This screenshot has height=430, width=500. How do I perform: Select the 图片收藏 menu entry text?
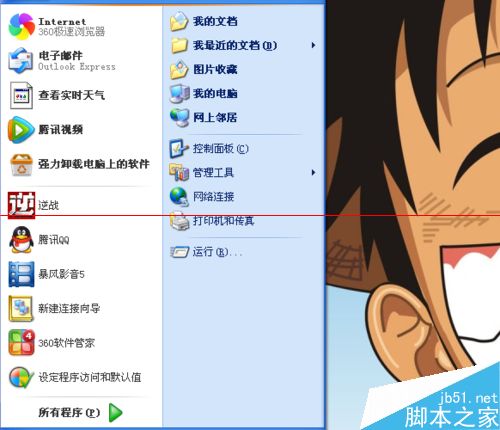215,69
